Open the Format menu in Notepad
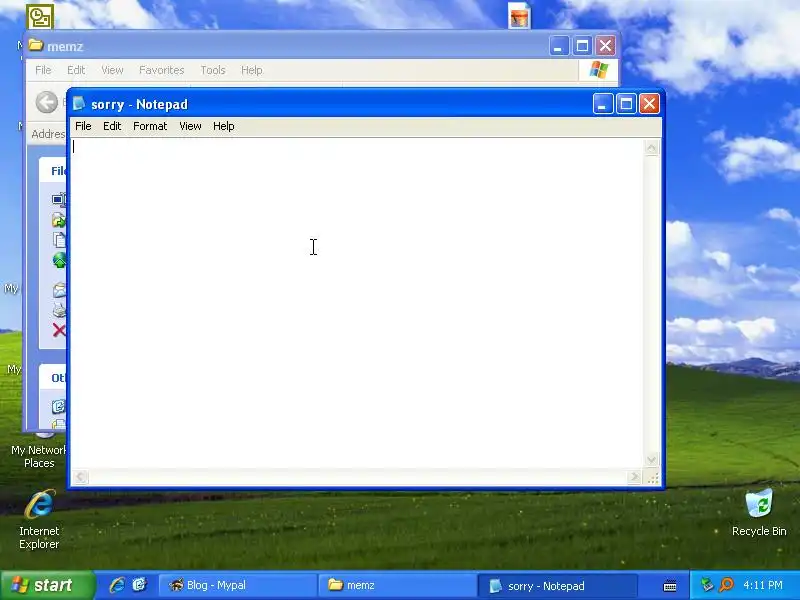The image size is (800, 600). pyautogui.click(x=150, y=126)
